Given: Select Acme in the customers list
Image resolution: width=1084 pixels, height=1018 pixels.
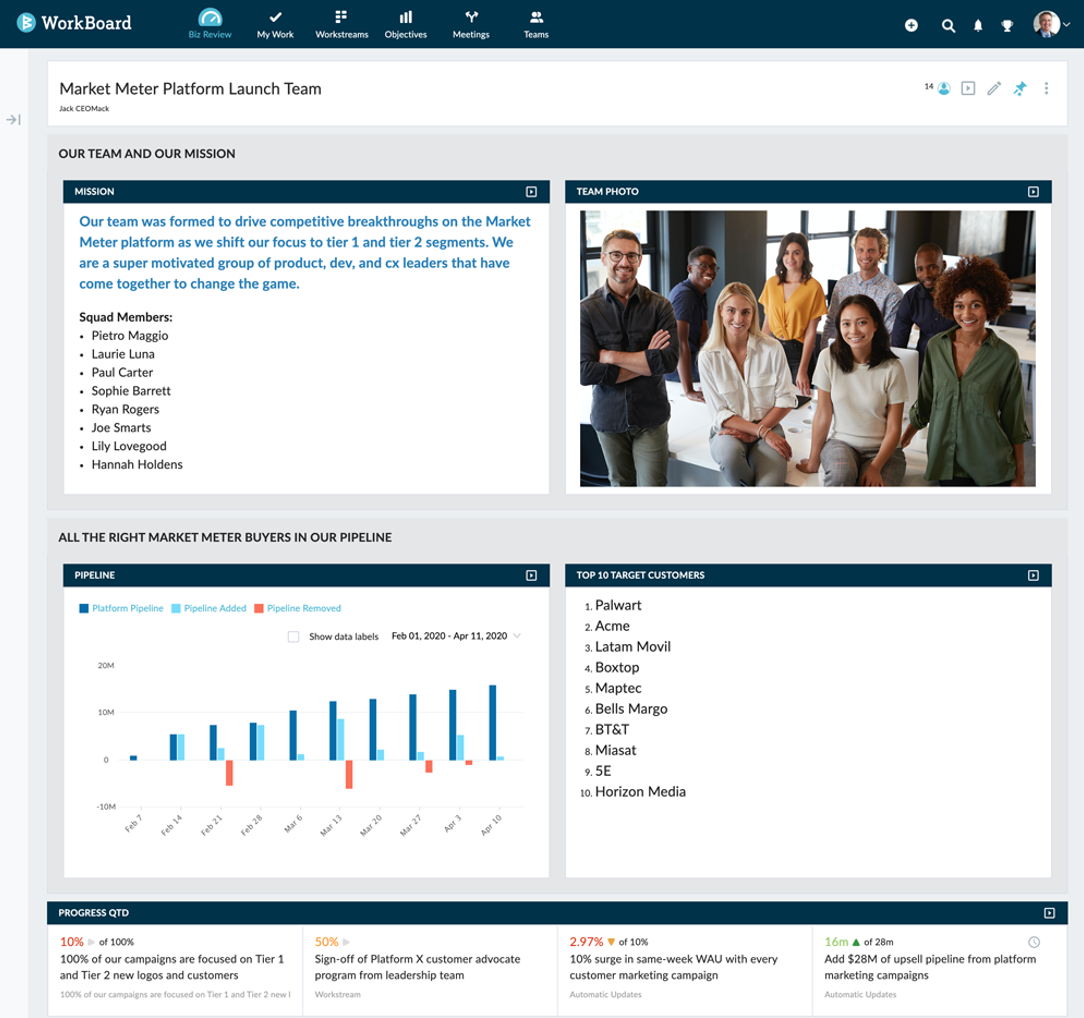Looking at the screenshot, I should 613,626.
